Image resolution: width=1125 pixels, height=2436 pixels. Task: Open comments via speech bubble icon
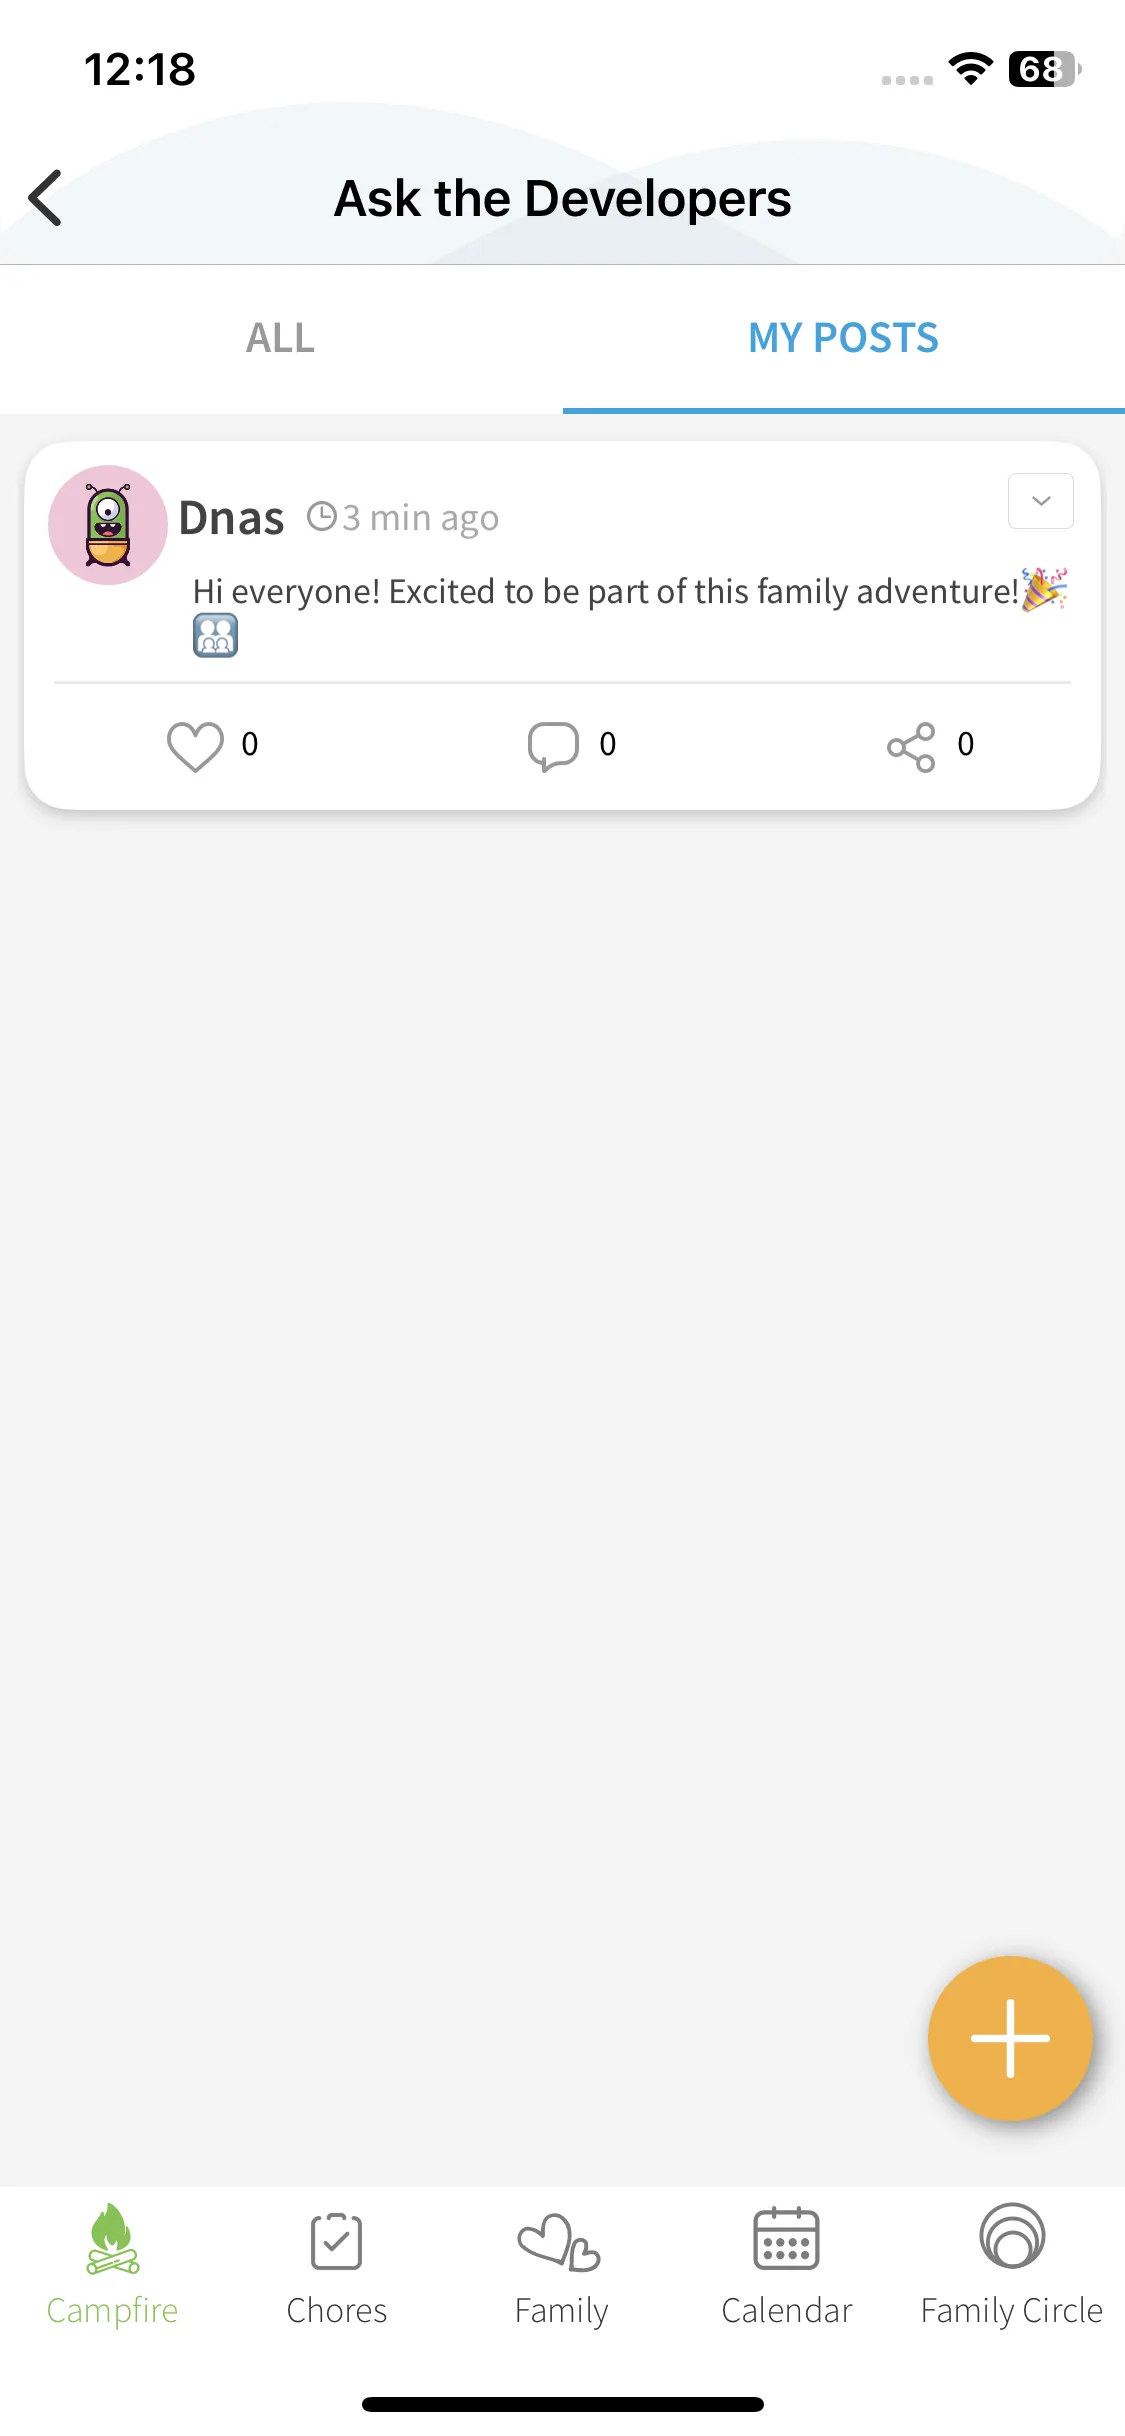point(553,746)
